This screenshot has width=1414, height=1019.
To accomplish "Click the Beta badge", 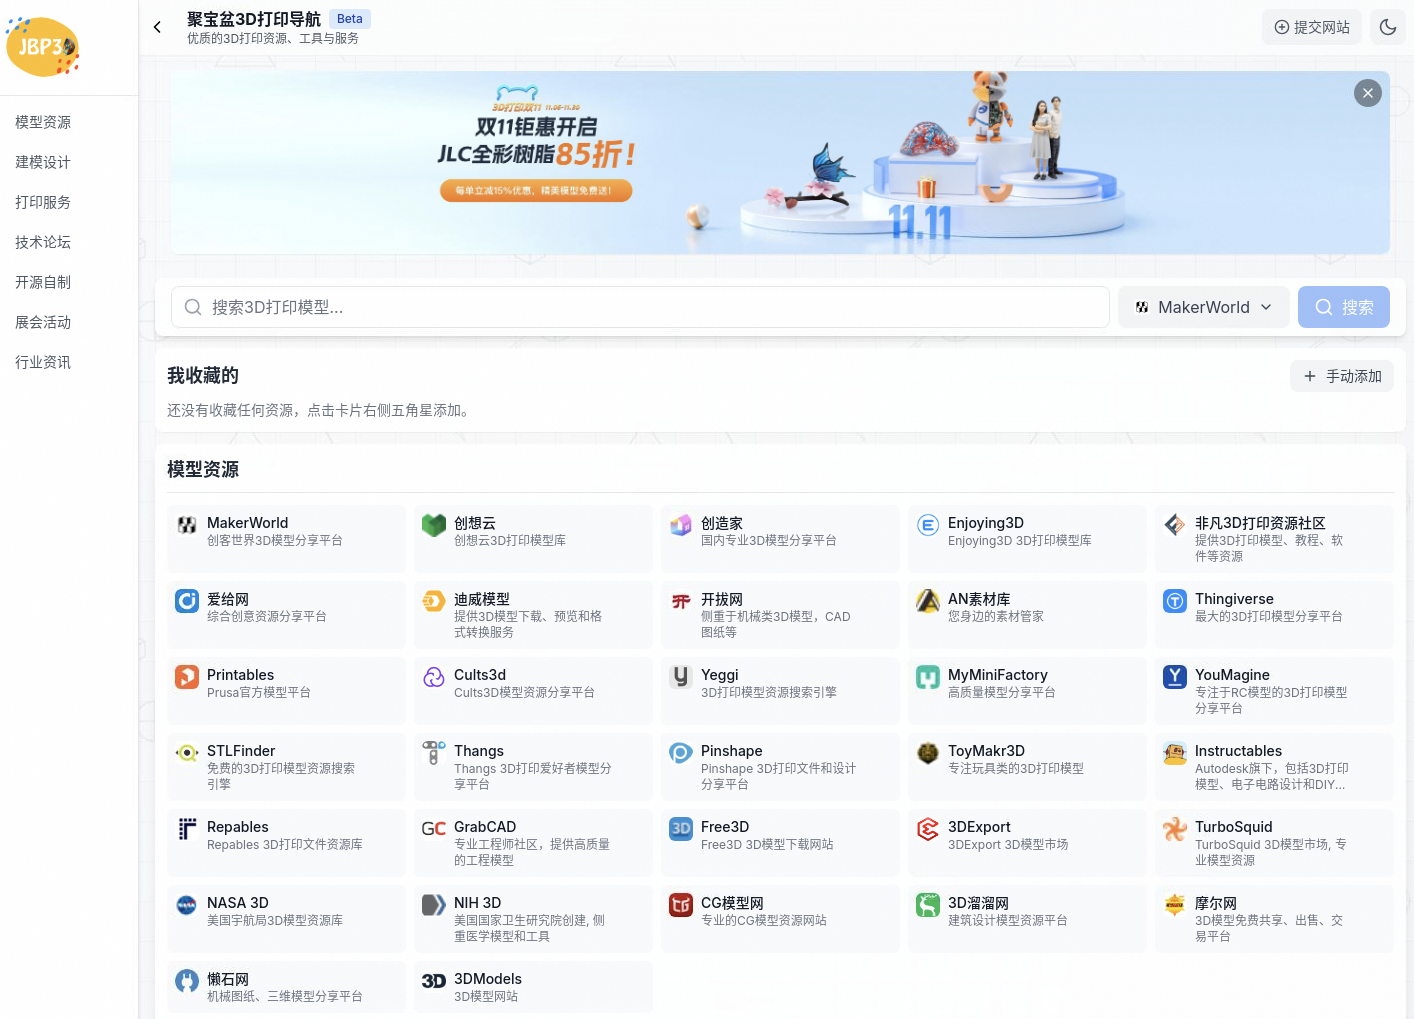I will coord(350,19).
